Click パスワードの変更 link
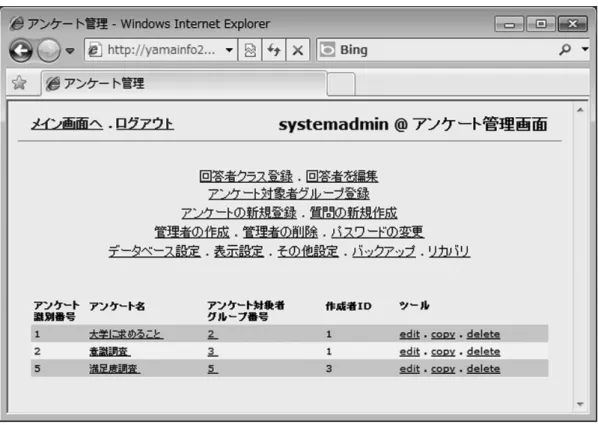The height and width of the screenshot is (425, 598). [x=378, y=232]
